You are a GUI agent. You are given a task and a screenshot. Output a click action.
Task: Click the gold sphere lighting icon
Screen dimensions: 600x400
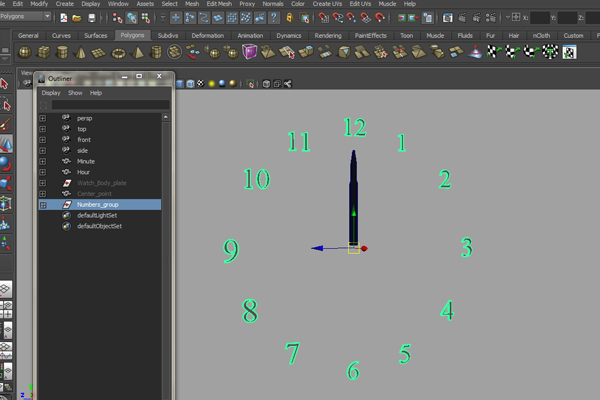(x=233, y=83)
